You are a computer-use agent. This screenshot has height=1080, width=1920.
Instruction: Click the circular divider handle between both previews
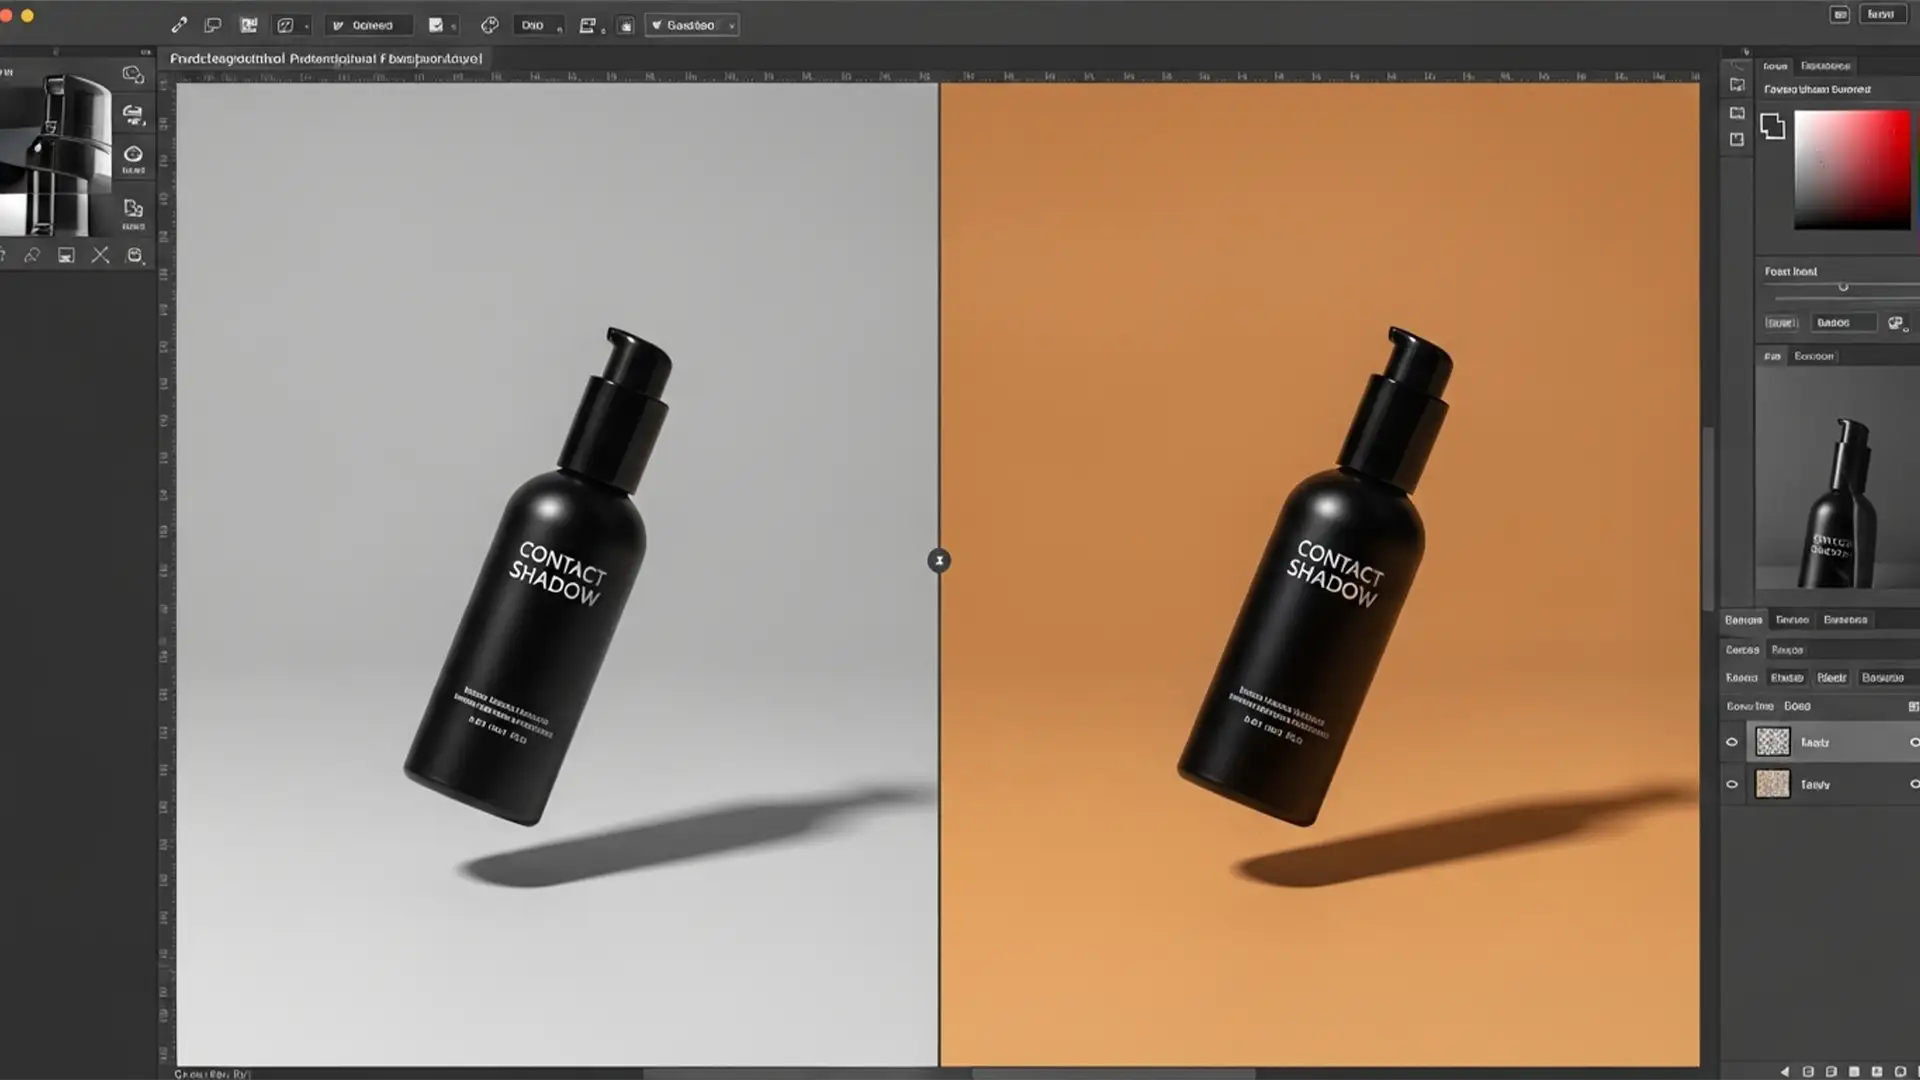(938, 561)
